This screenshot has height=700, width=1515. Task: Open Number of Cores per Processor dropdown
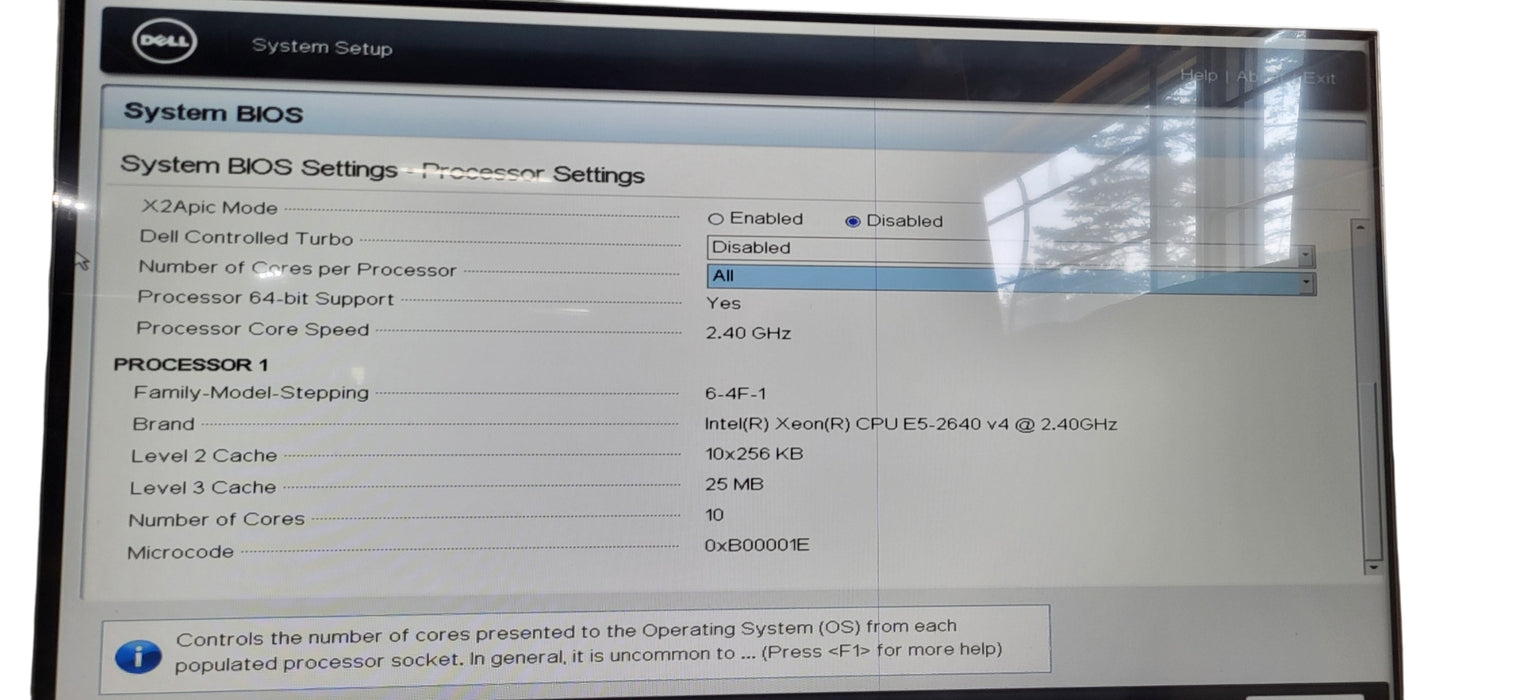coord(1010,279)
